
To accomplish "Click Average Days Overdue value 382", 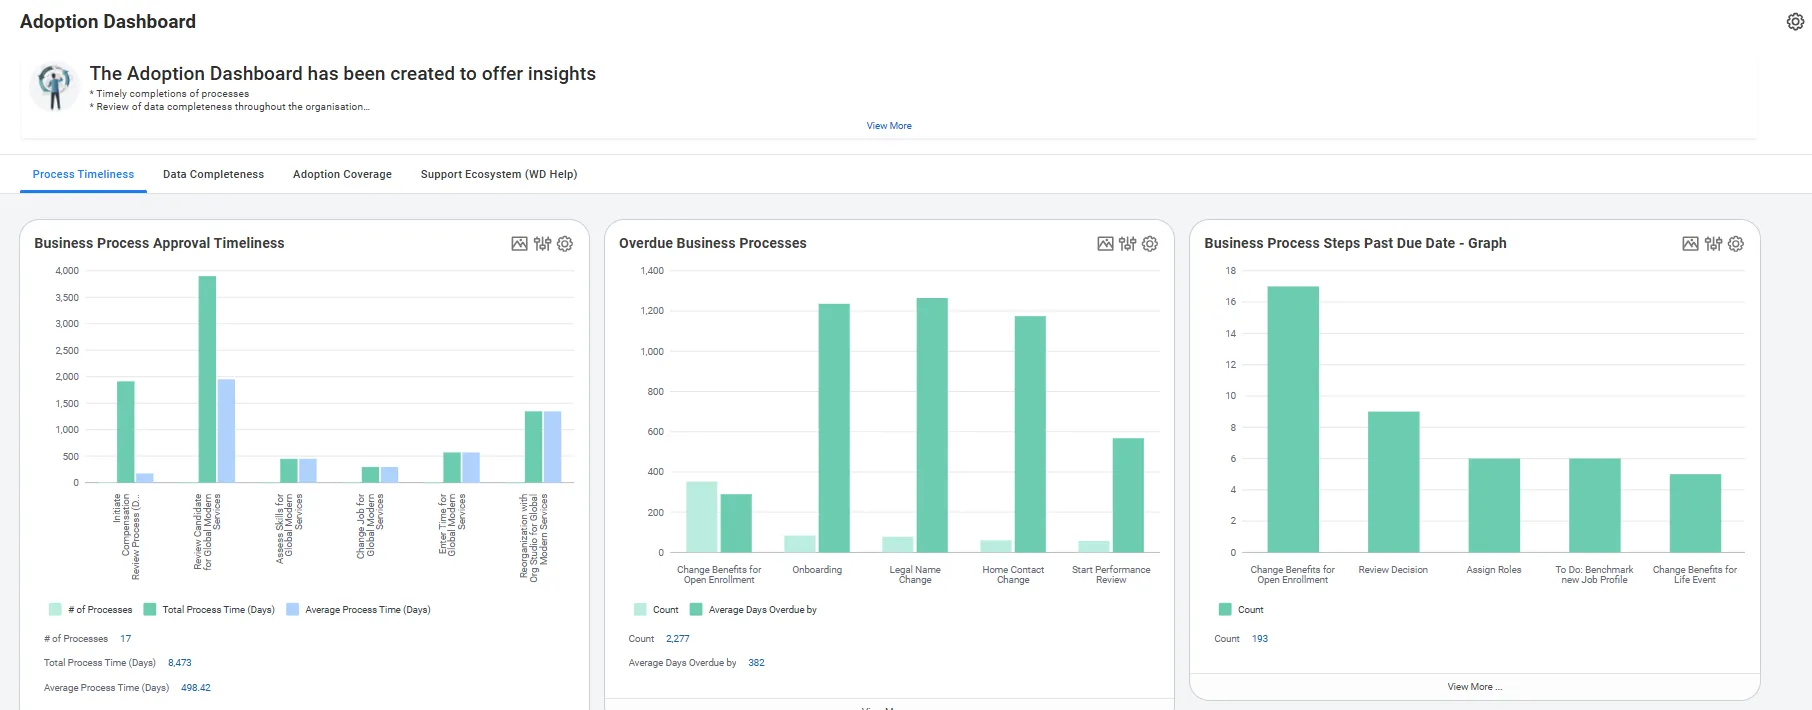I will click(x=757, y=663).
